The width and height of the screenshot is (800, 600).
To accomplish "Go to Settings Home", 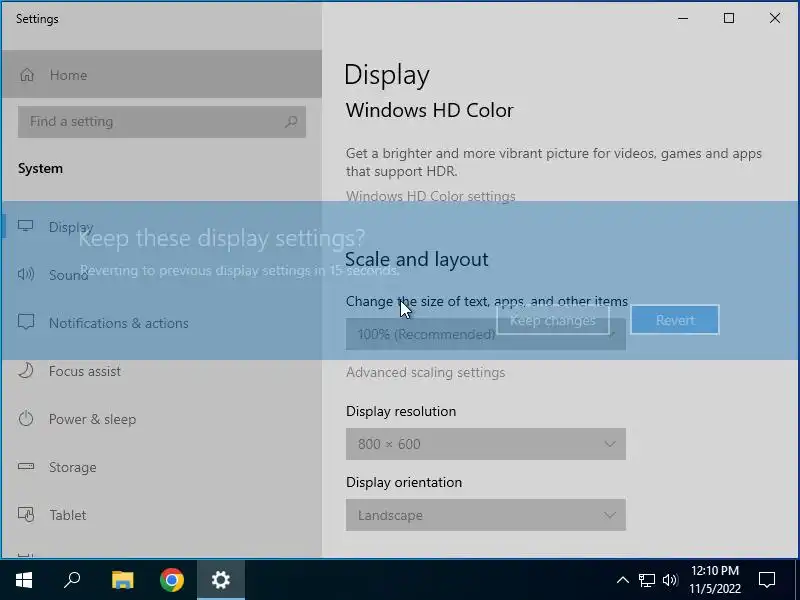I will pyautogui.click(x=162, y=74).
